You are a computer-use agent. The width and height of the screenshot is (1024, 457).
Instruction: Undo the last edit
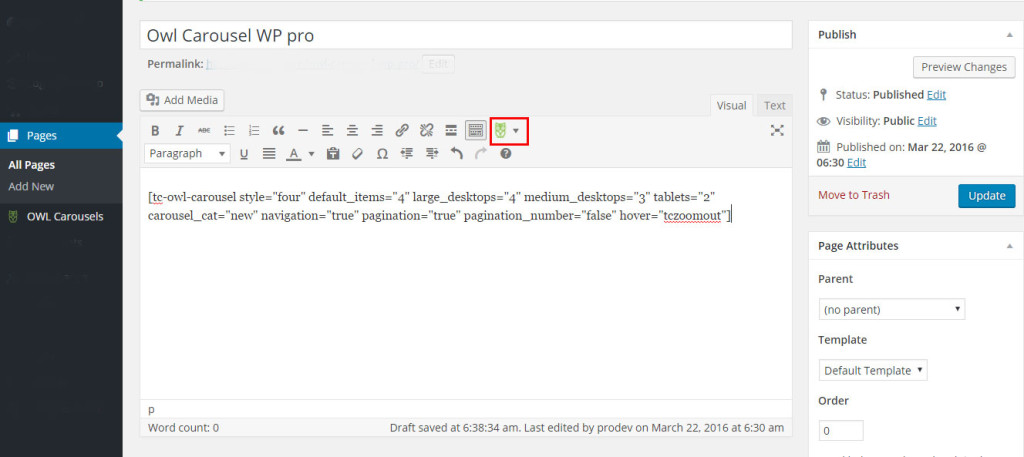pyautogui.click(x=456, y=154)
